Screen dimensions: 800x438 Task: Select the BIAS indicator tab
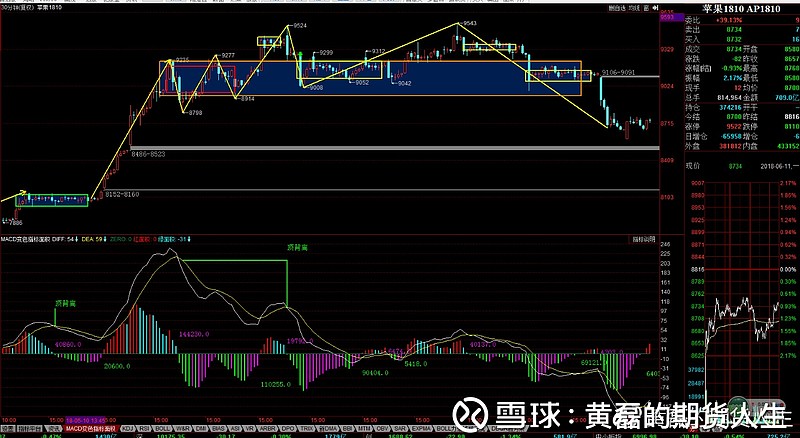tap(218, 428)
